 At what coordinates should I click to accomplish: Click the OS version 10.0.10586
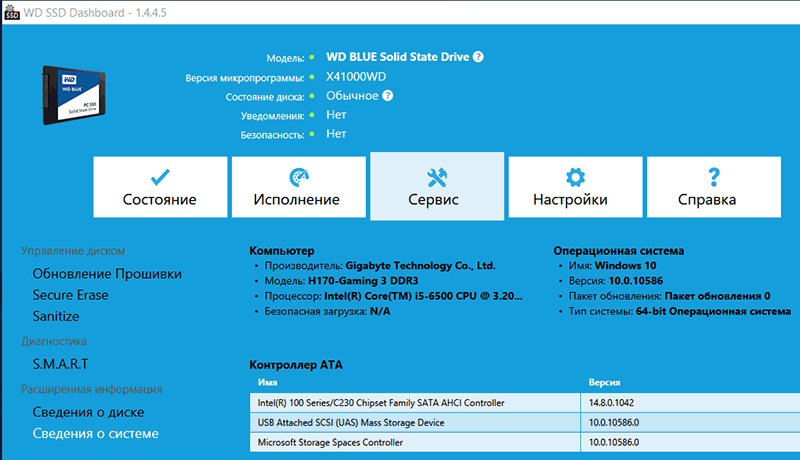636,280
